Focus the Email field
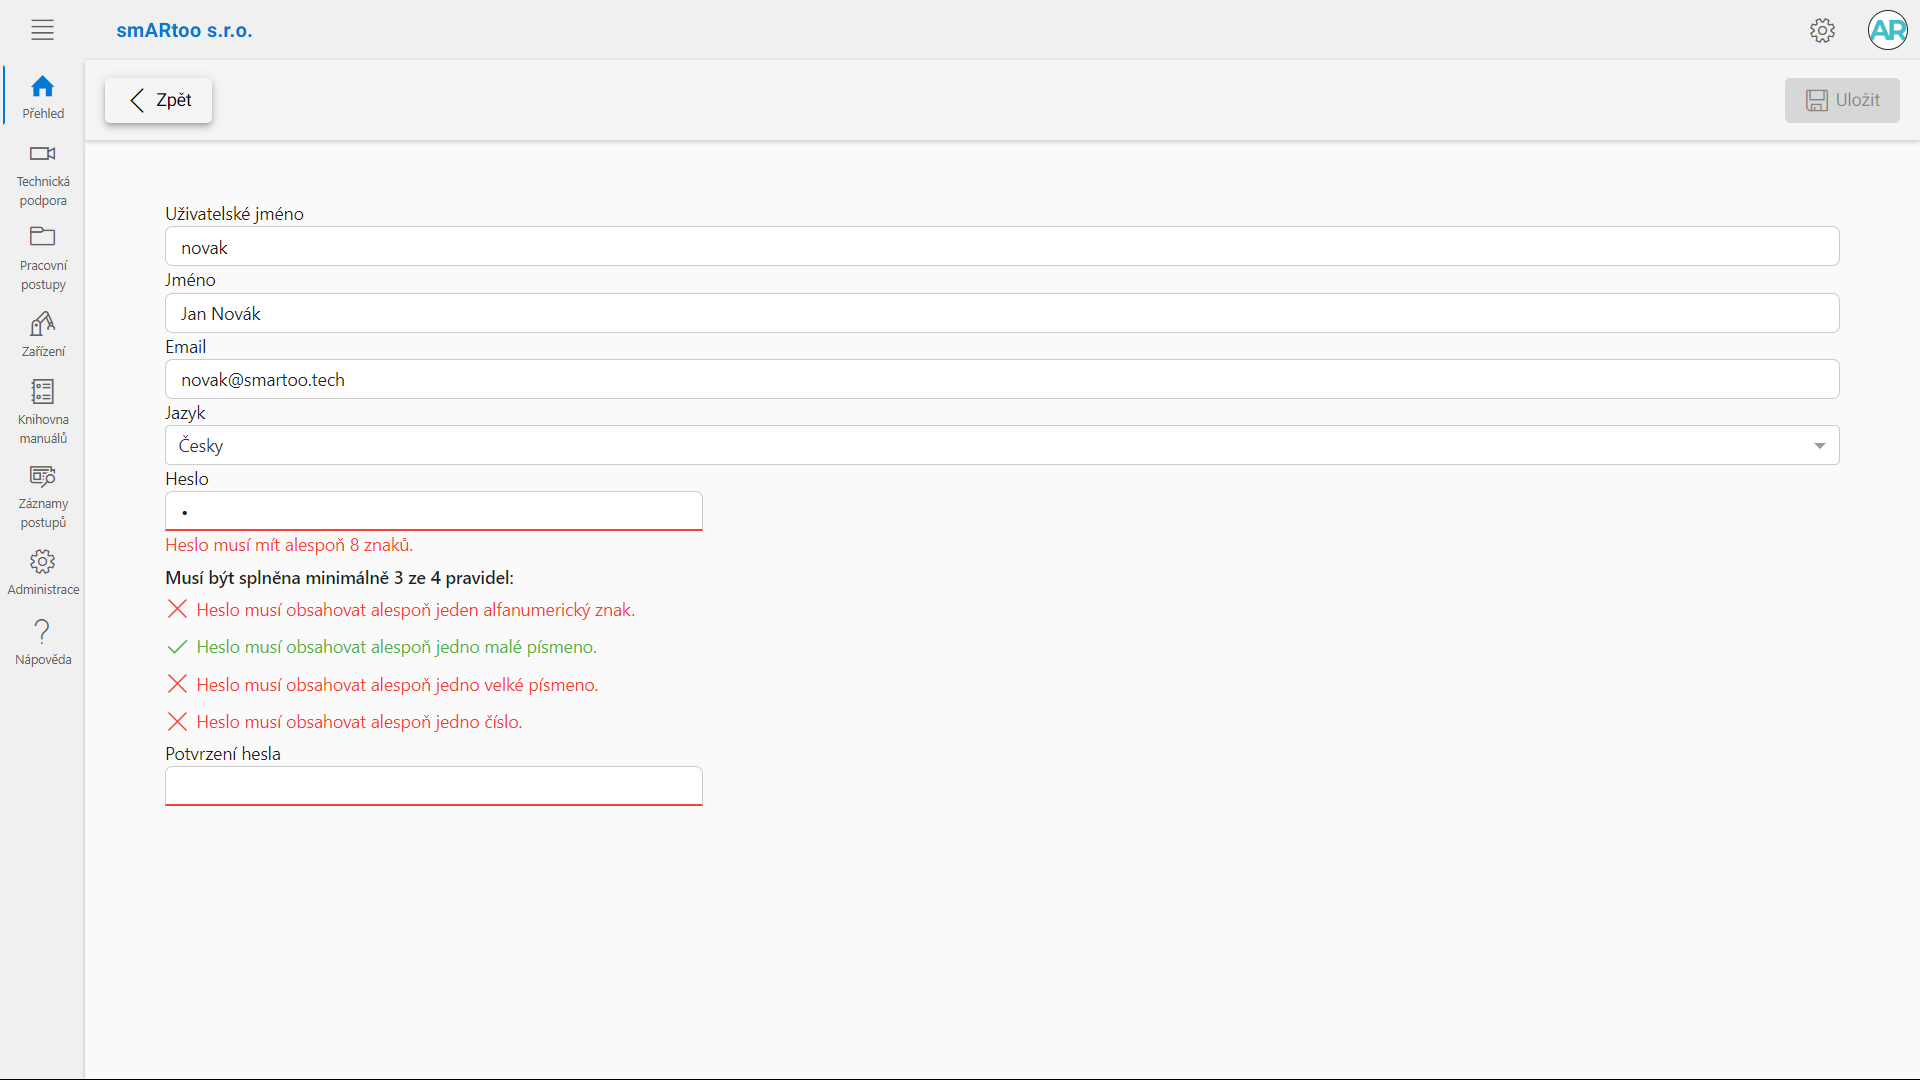 [1002, 379]
